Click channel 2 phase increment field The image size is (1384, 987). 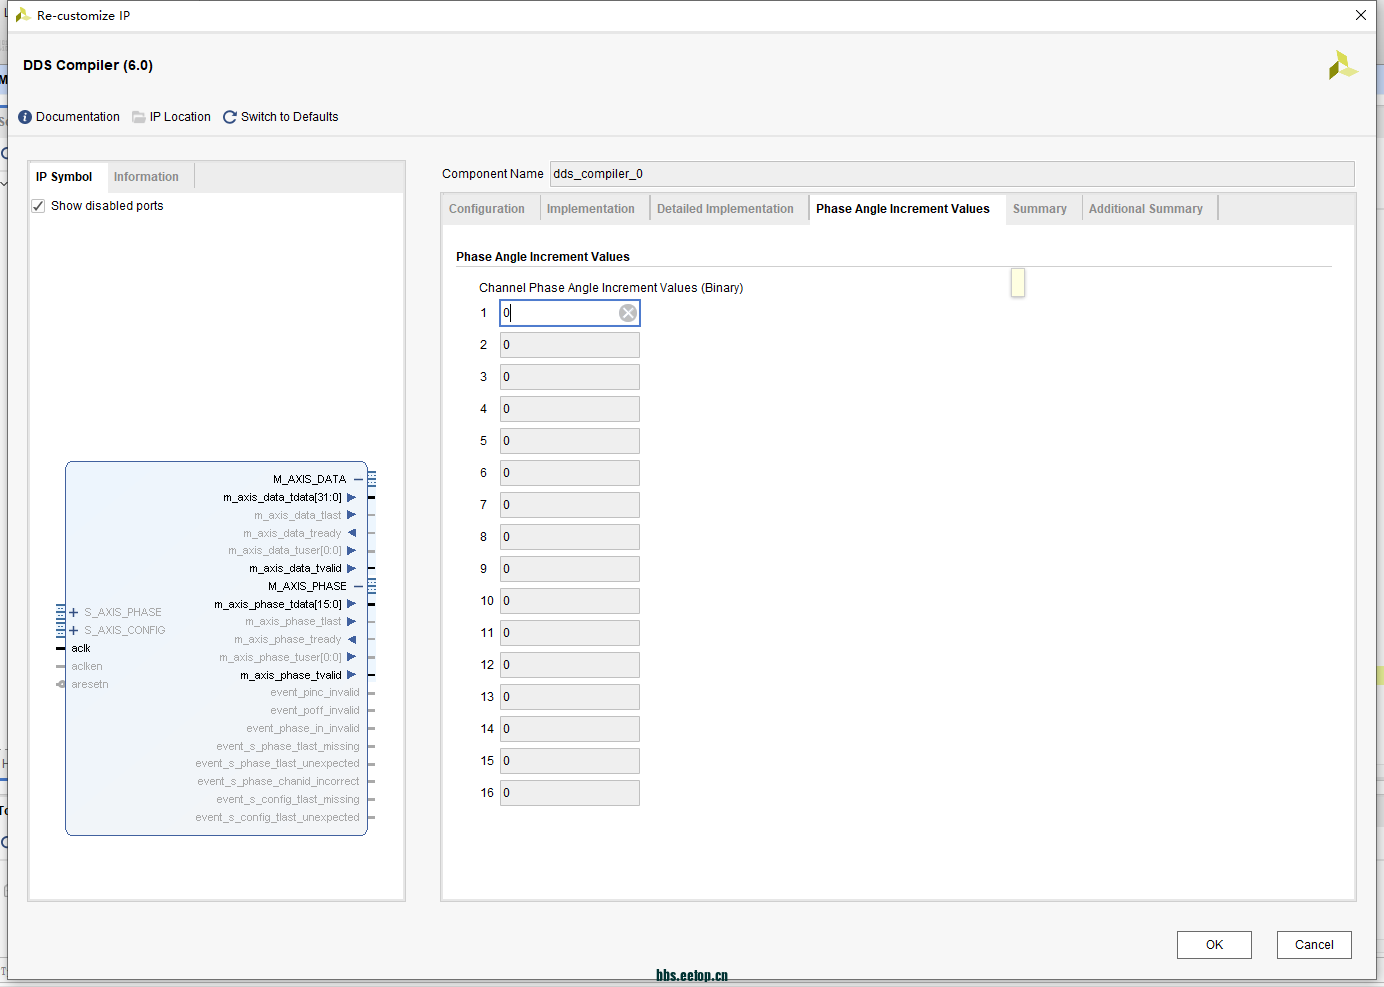570,345
